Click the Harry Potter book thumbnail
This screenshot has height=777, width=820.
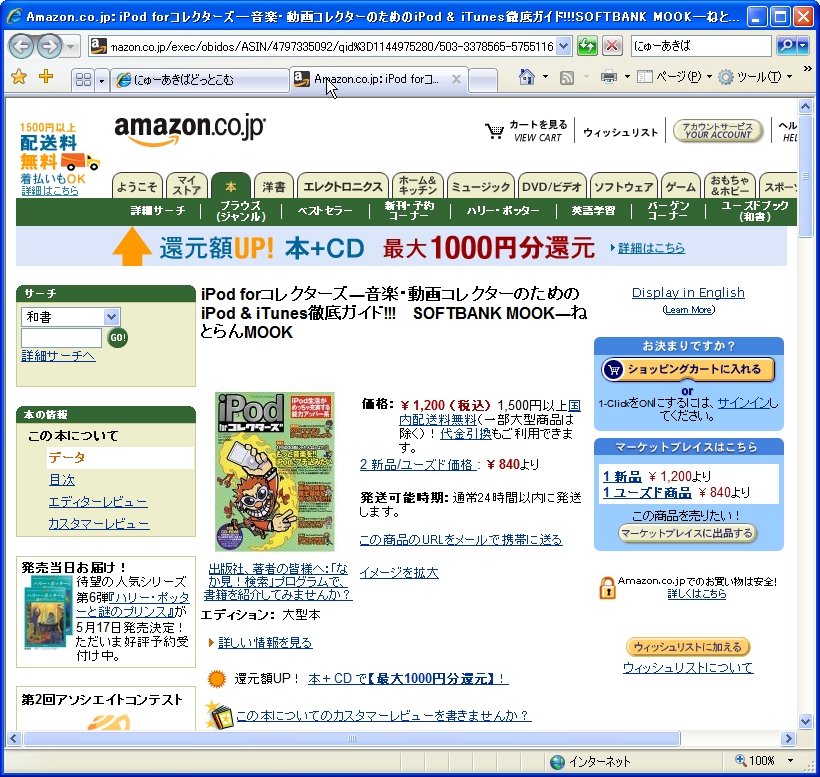tap(48, 612)
